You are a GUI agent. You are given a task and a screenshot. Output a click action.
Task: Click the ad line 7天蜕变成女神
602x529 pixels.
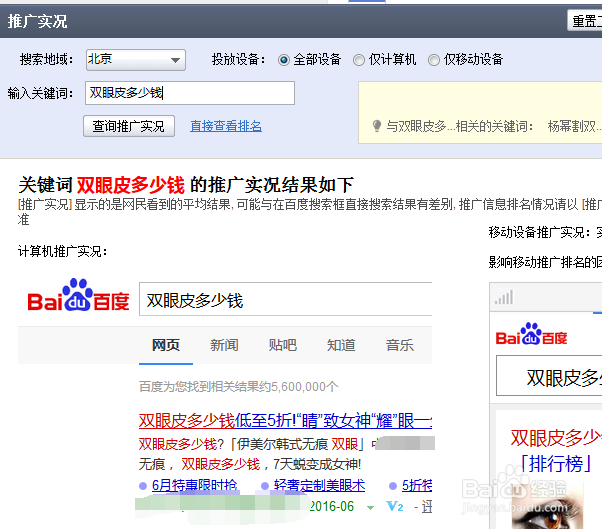(317, 464)
